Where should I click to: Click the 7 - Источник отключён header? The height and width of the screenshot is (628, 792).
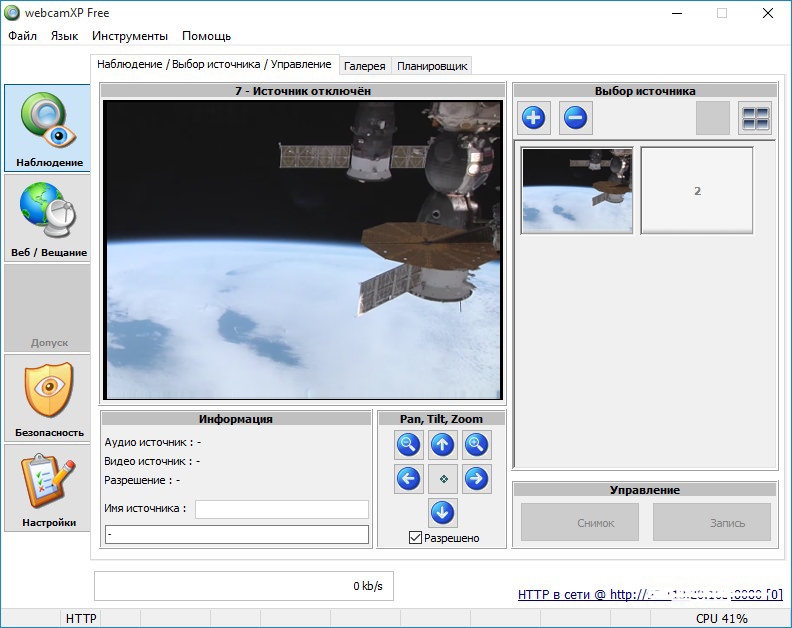click(x=303, y=91)
